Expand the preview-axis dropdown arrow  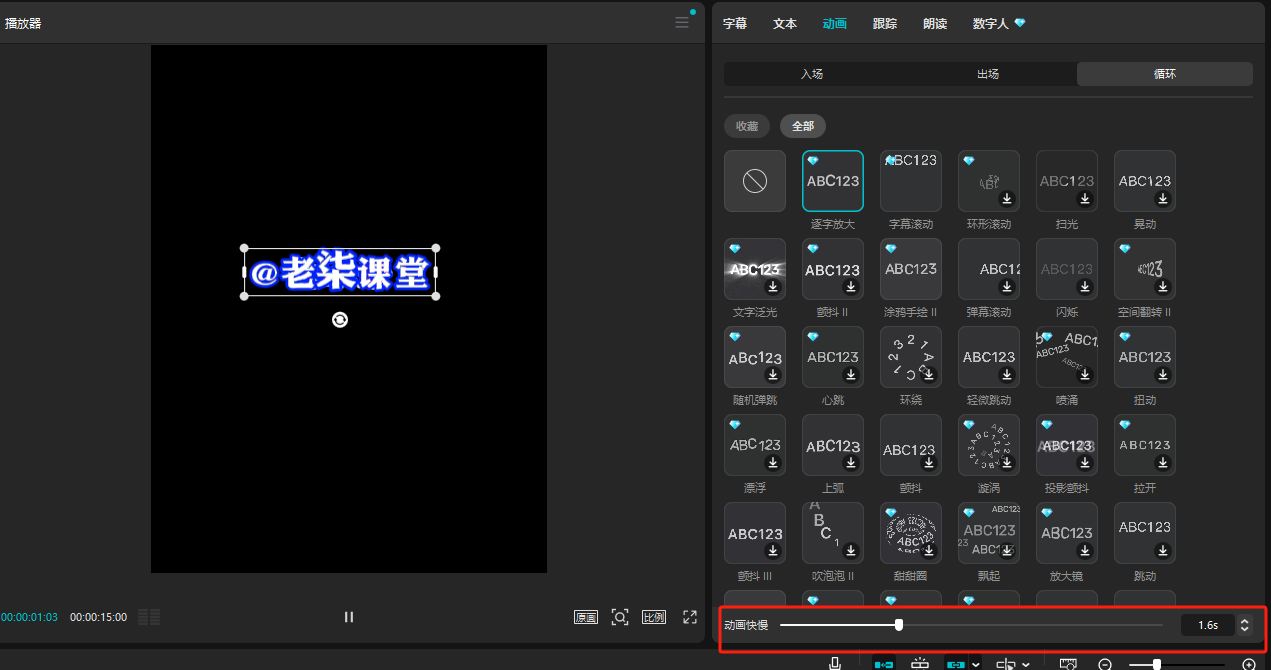click(x=1026, y=664)
